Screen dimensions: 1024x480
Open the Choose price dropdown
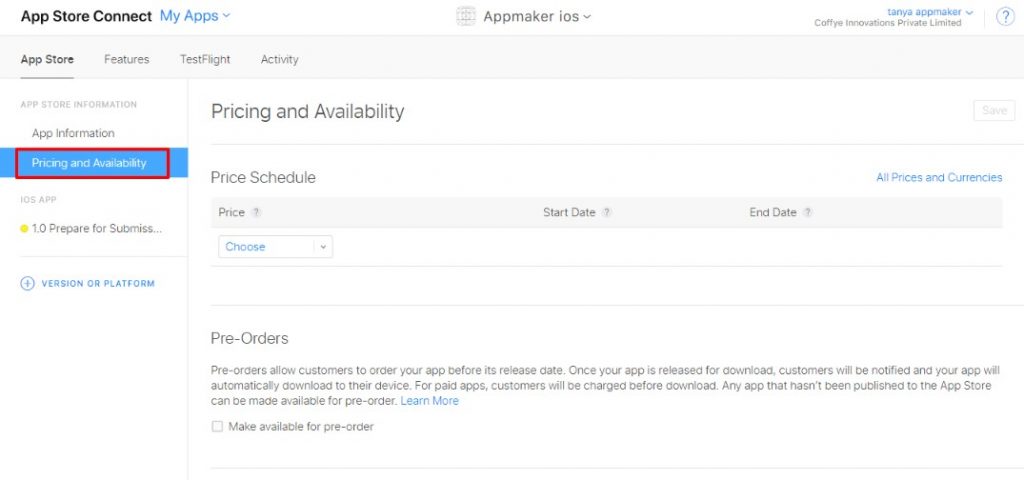point(275,247)
